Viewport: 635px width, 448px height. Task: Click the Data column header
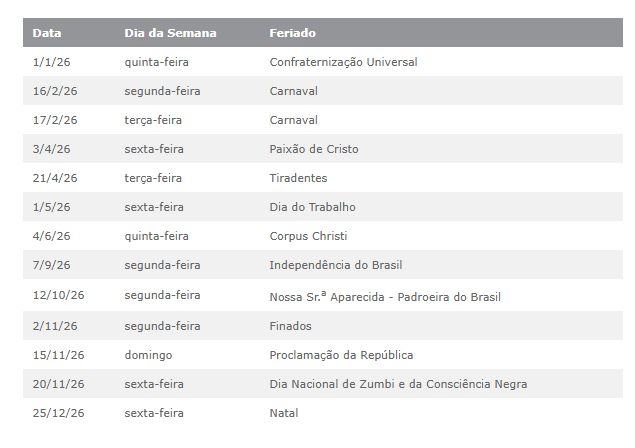point(47,33)
